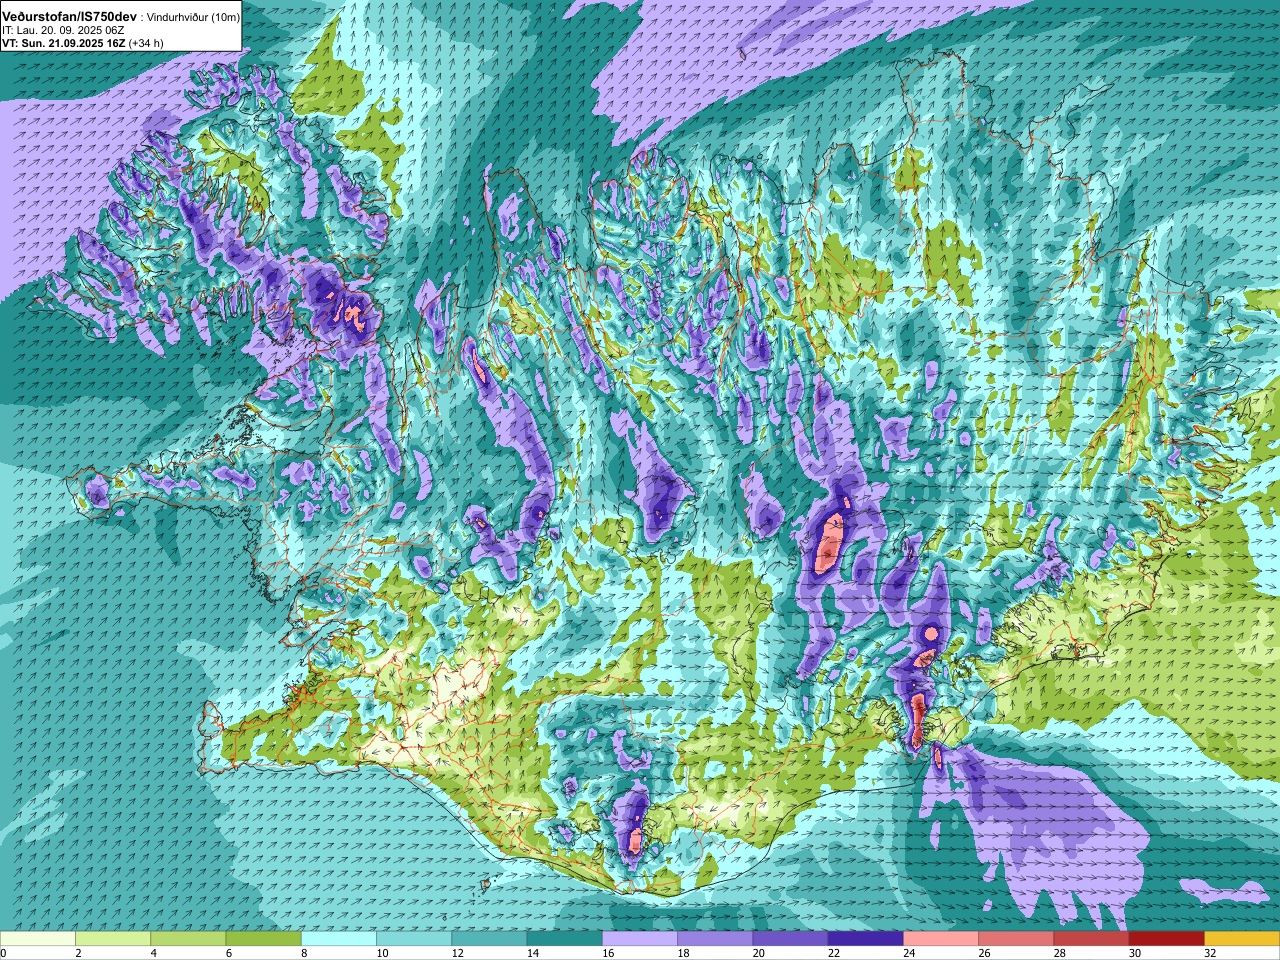Pick the legend scale value "26"
The width and height of the screenshot is (1280, 960).
coord(985,954)
